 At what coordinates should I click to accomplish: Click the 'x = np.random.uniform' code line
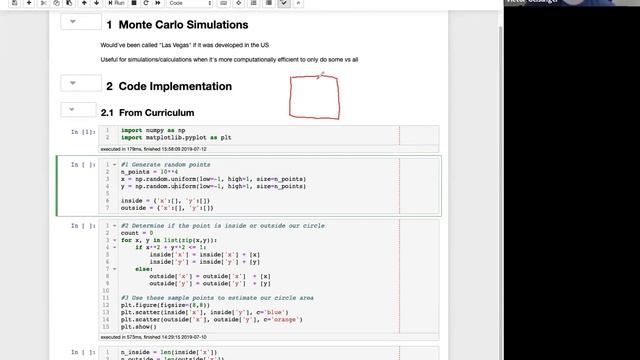[213, 179]
